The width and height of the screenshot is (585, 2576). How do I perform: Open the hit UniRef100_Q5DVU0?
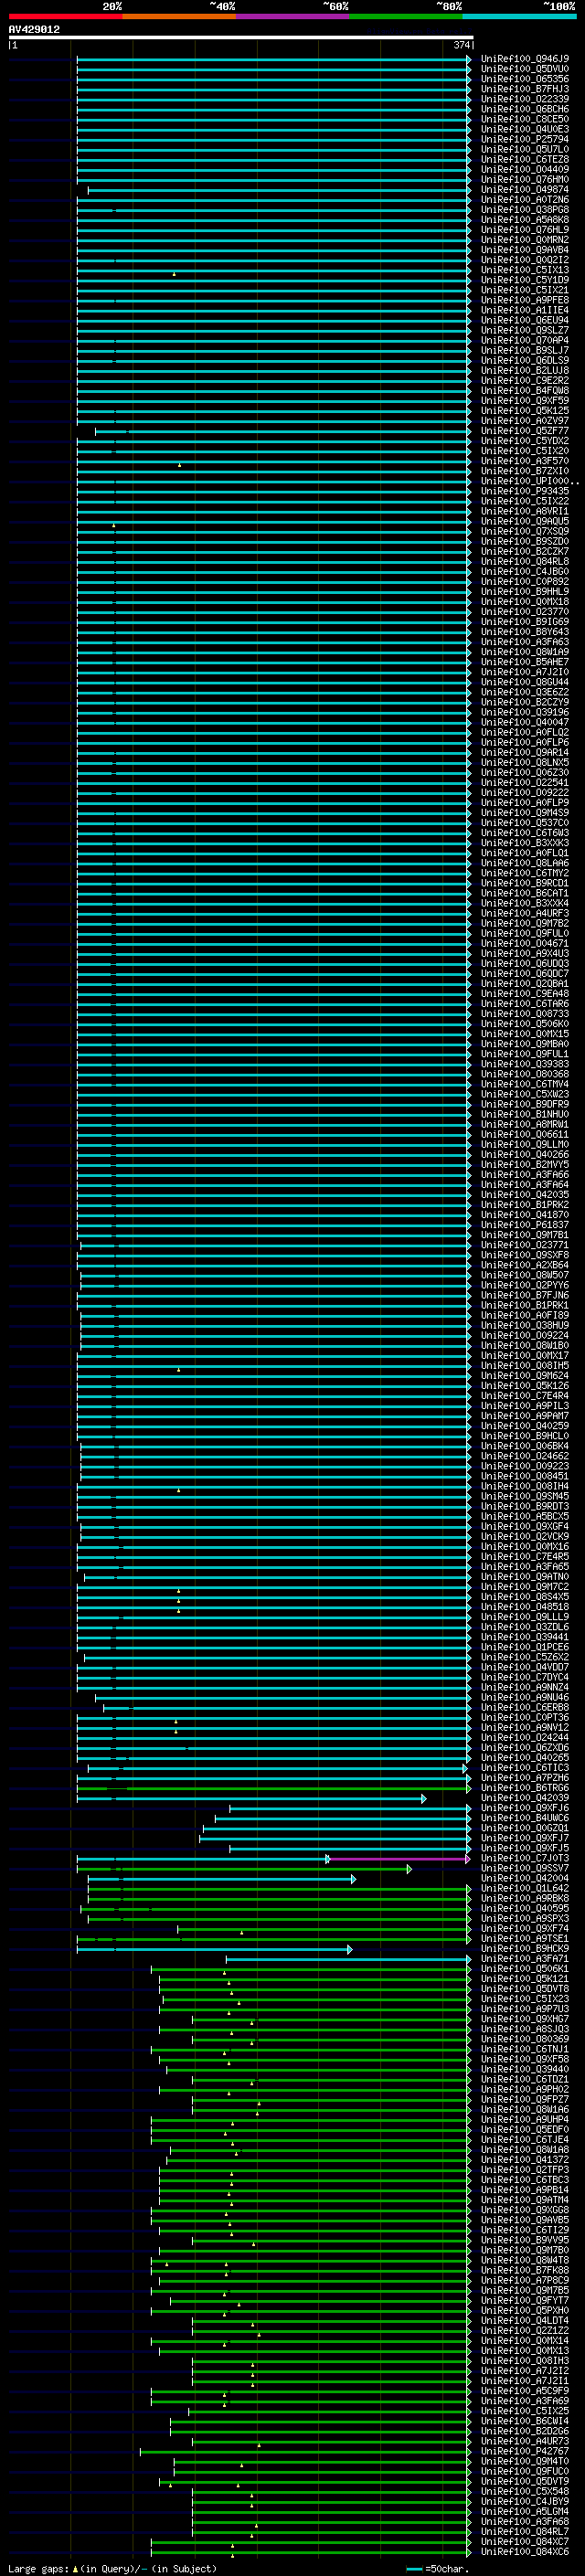(x=524, y=69)
